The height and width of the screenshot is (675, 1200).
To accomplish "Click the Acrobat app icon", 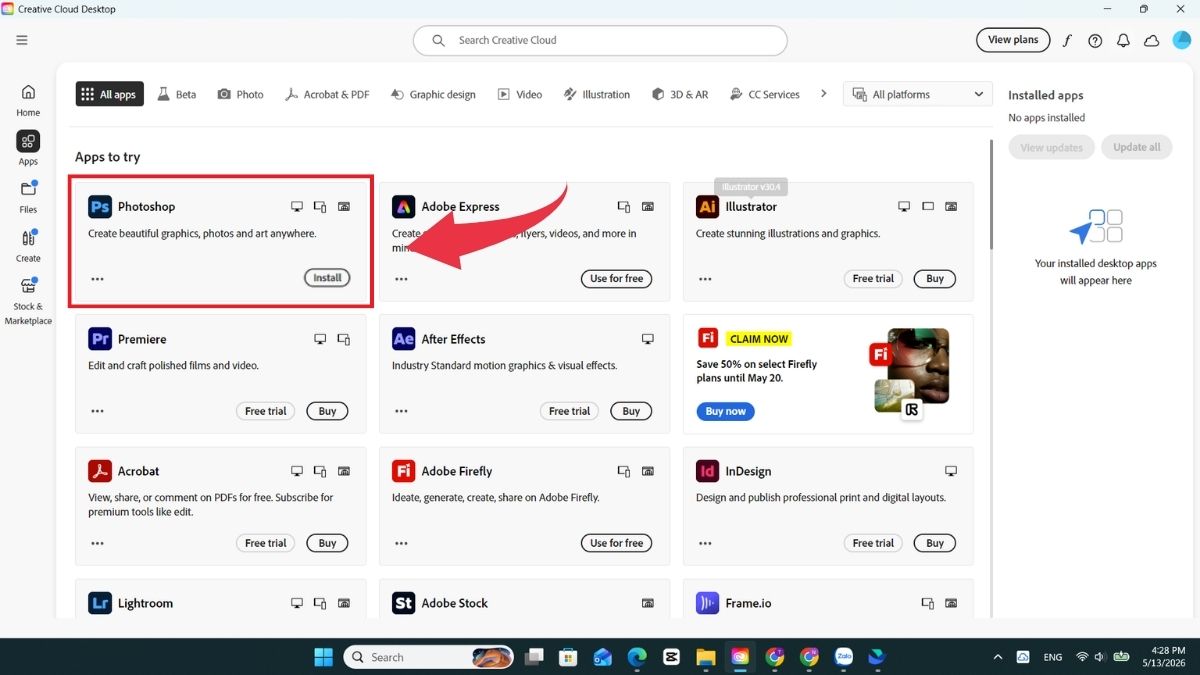I will (100, 470).
